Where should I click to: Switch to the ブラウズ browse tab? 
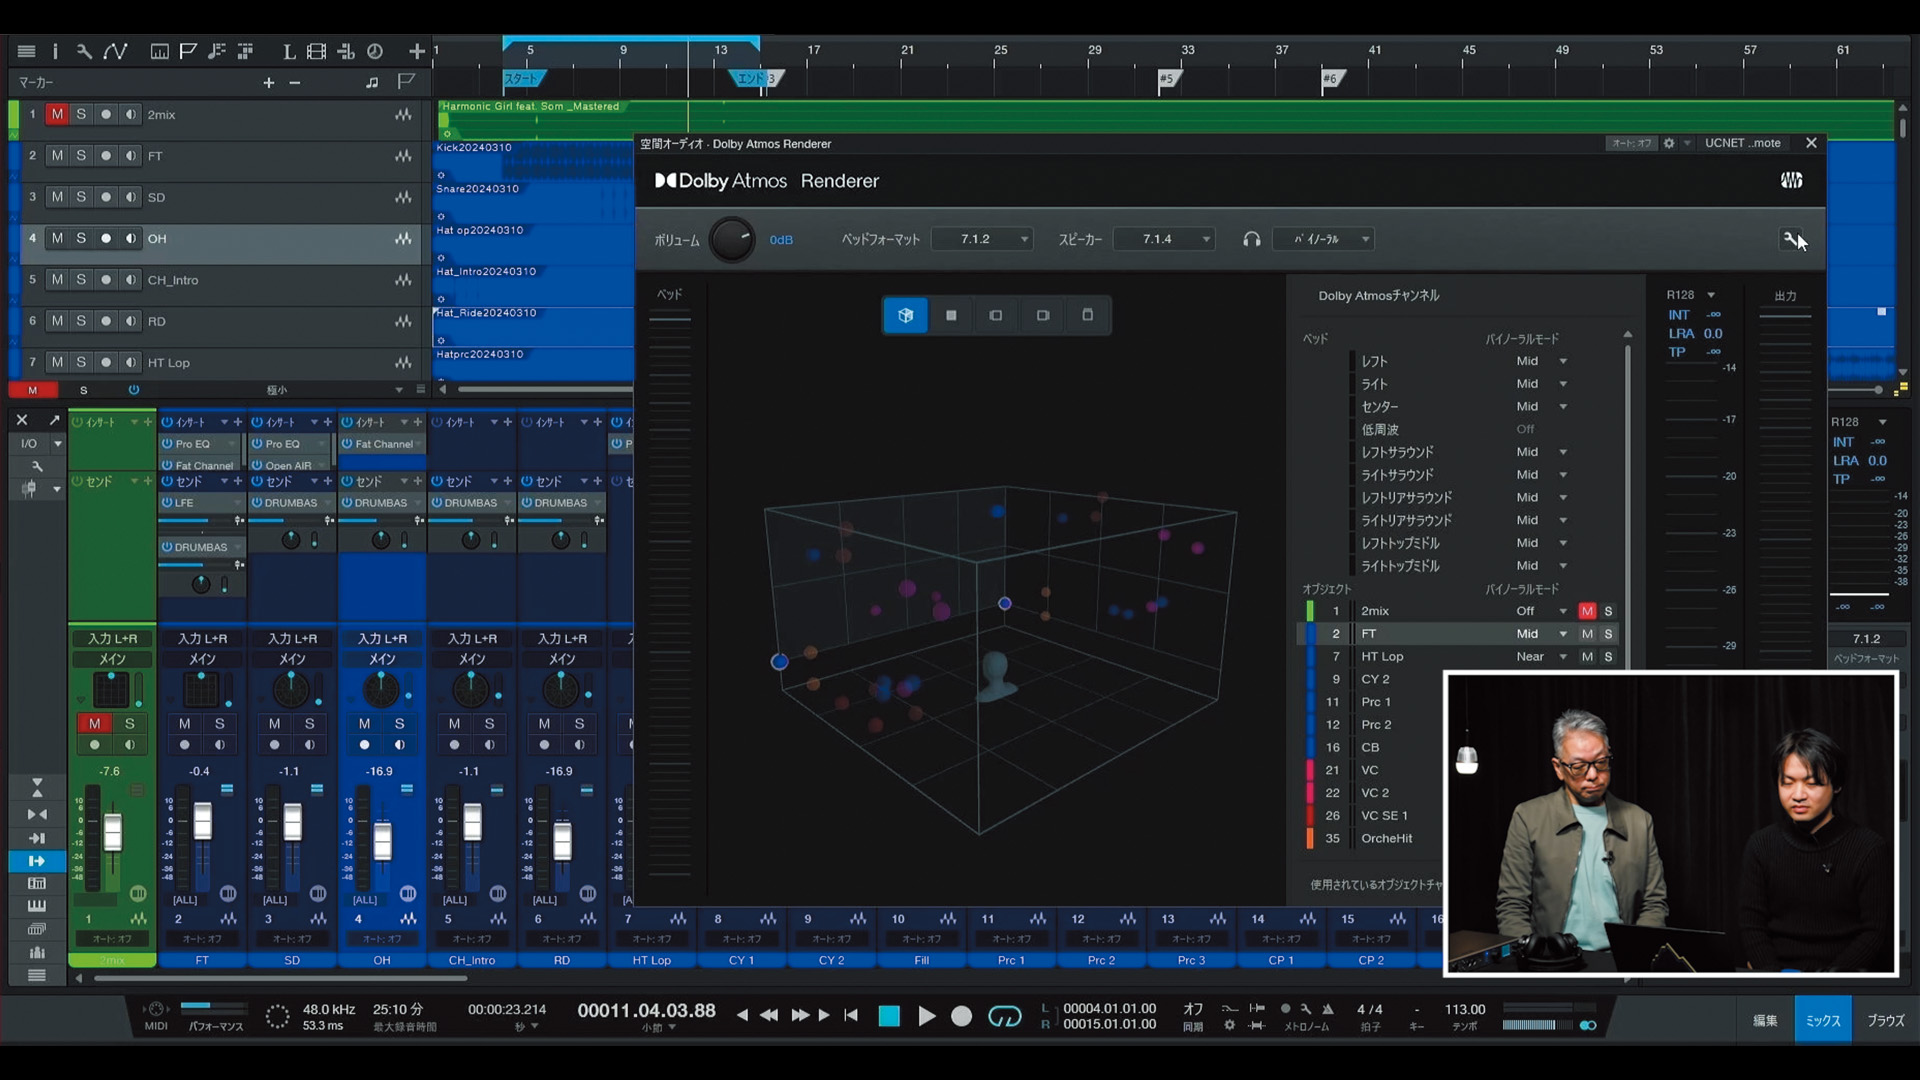pyautogui.click(x=1886, y=1020)
